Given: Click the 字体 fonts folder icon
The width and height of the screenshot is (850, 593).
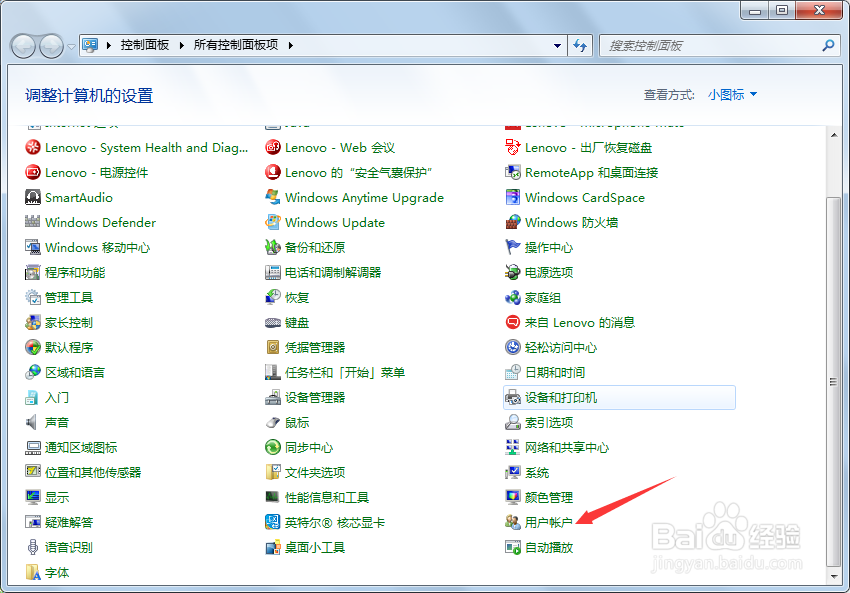Looking at the screenshot, I should [33, 572].
